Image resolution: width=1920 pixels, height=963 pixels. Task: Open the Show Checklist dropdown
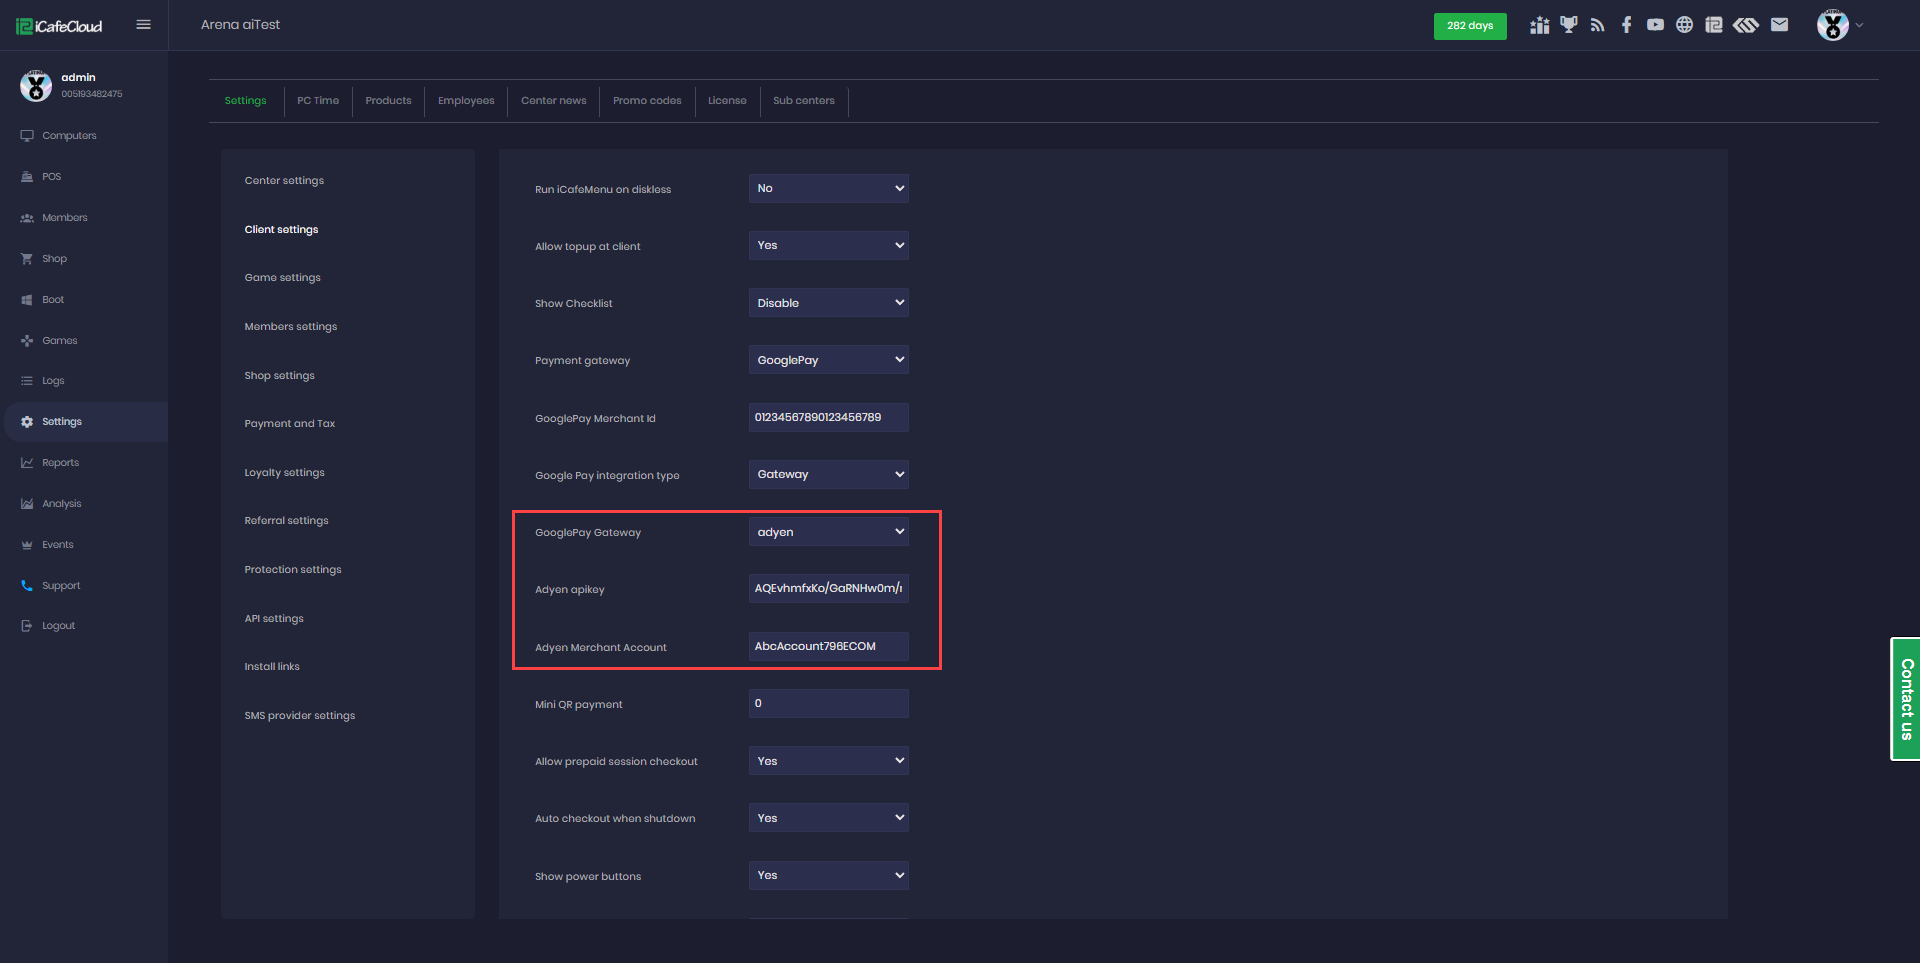828,303
